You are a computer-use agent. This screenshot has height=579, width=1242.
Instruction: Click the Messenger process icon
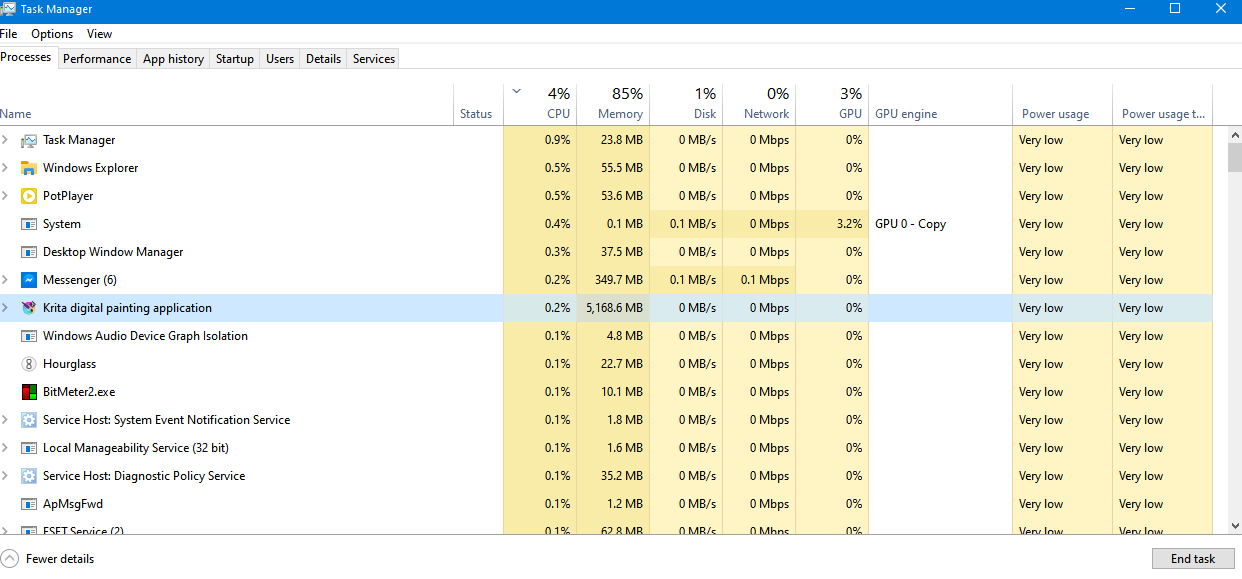tap(29, 280)
